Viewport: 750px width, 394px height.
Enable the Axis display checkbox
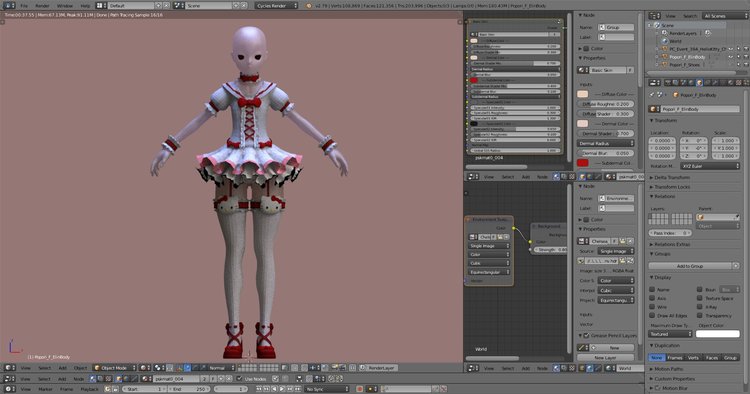click(x=652, y=298)
